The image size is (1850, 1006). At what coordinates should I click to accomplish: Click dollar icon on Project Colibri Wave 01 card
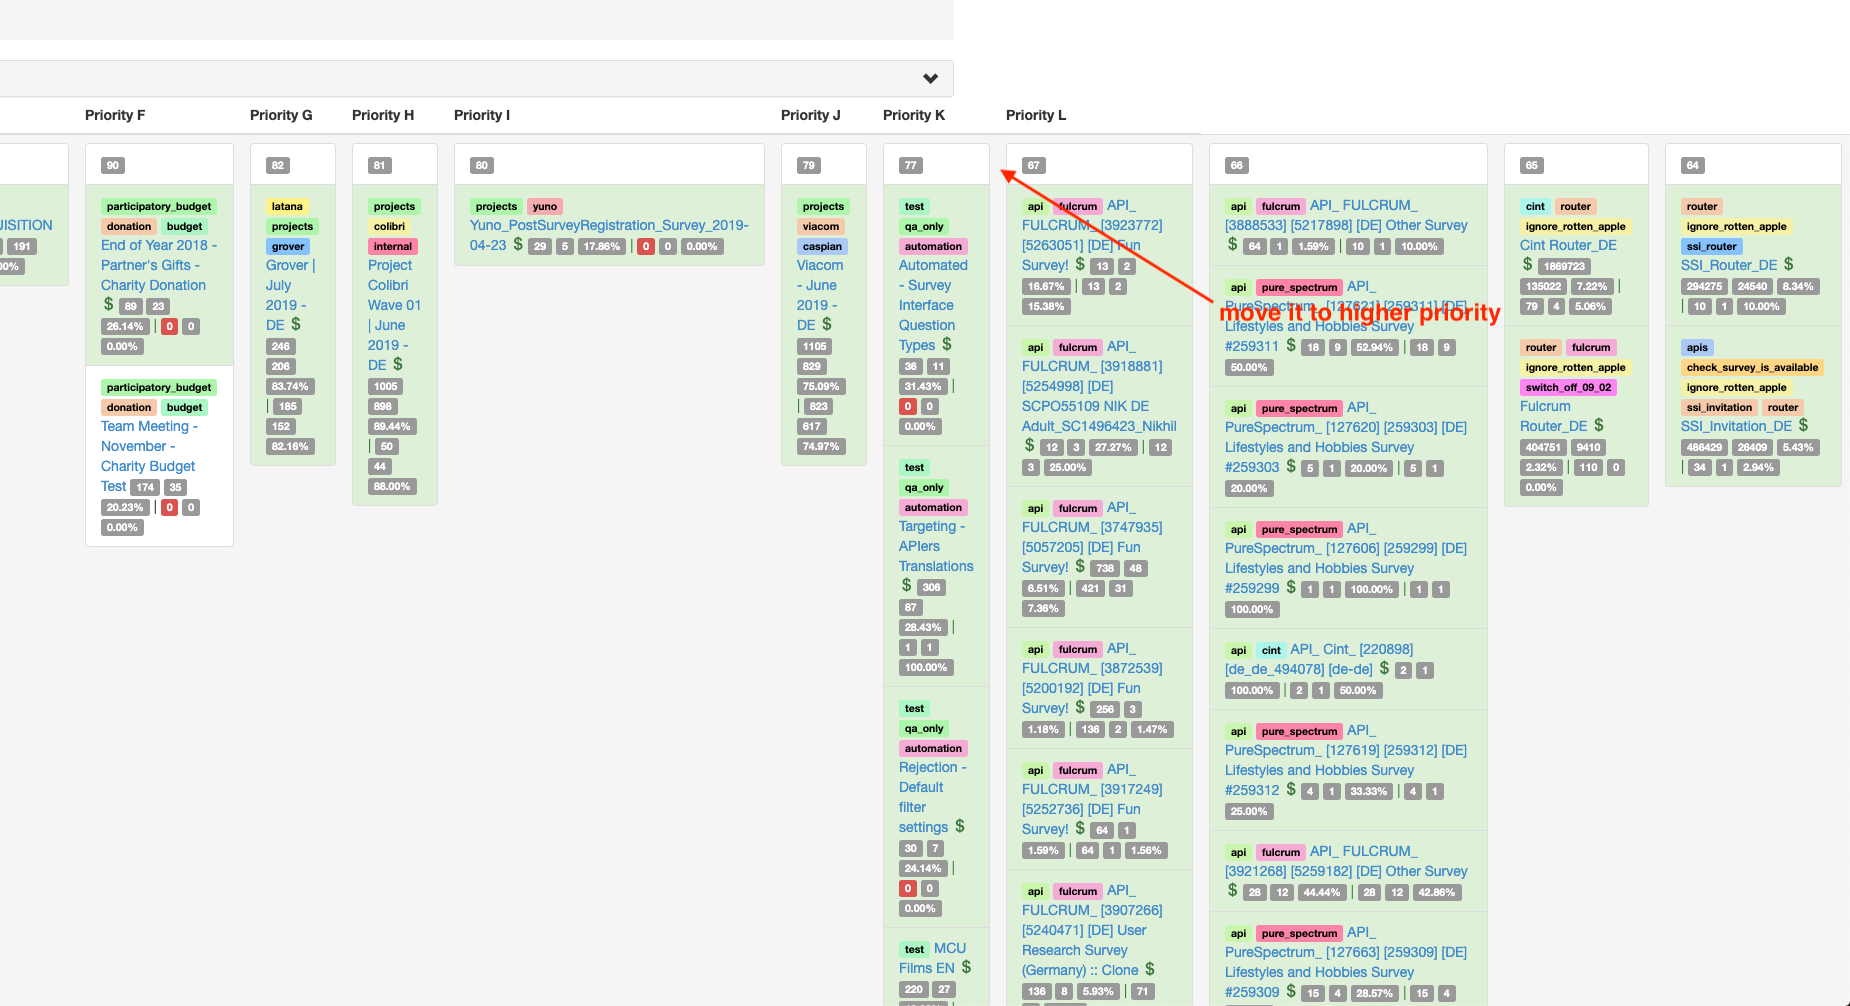pyautogui.click(x=398, y=364)
